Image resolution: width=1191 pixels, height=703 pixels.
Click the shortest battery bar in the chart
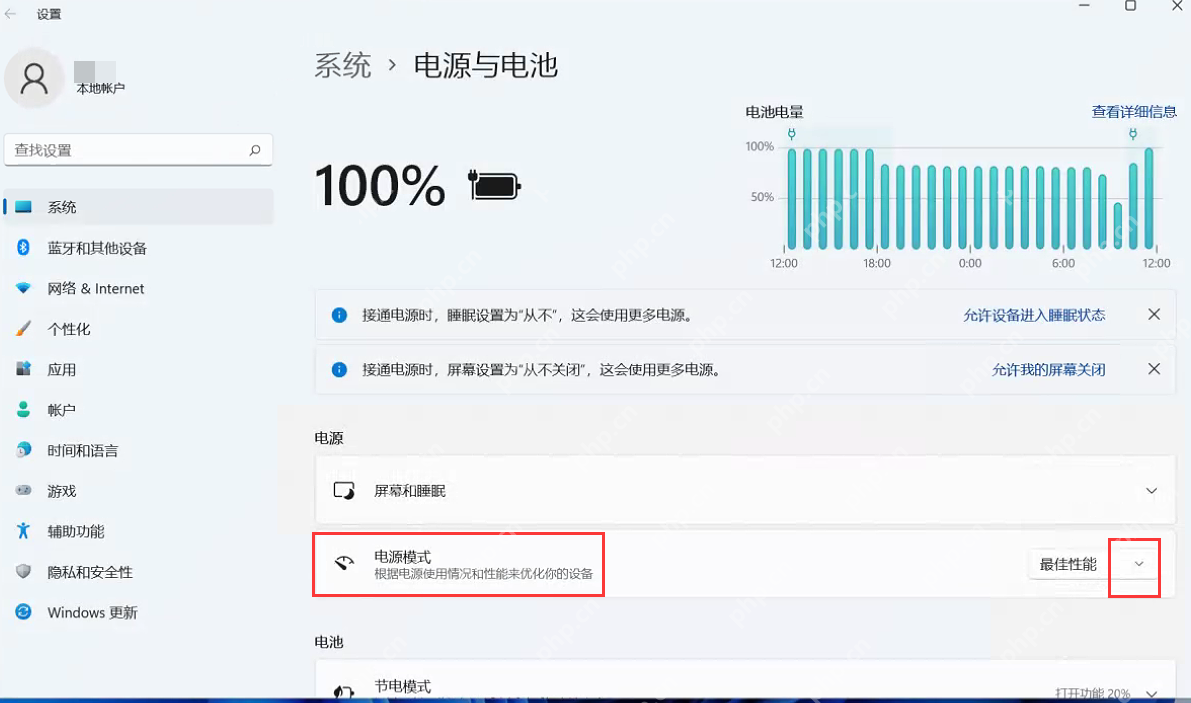1117,225
